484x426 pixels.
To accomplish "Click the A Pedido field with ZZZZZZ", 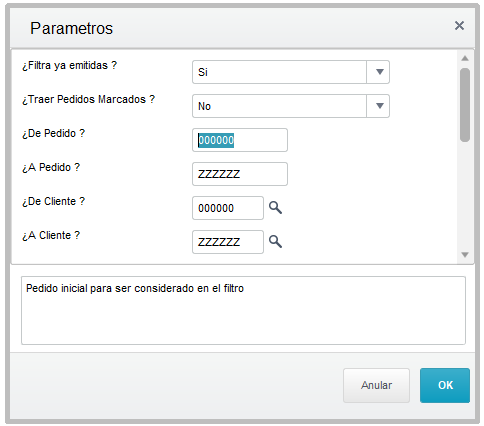I will [x=240, y=174].
